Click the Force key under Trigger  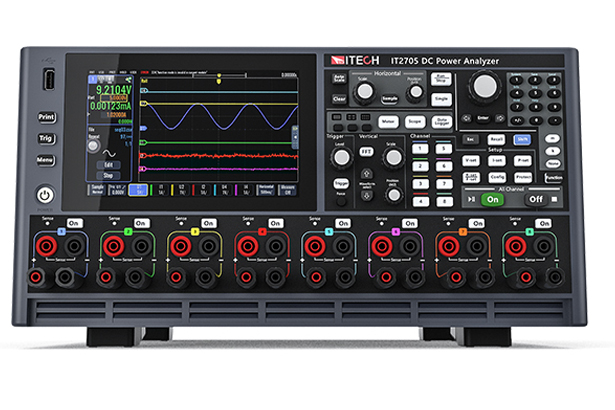341,201
